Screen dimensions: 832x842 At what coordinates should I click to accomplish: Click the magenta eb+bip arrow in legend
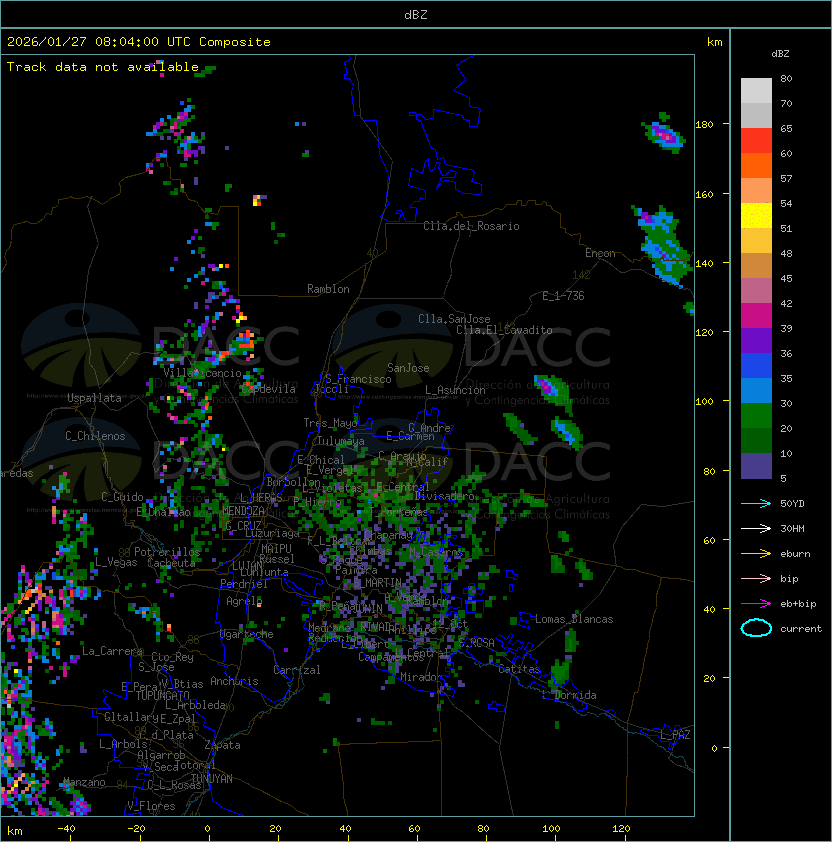point(756,604)
